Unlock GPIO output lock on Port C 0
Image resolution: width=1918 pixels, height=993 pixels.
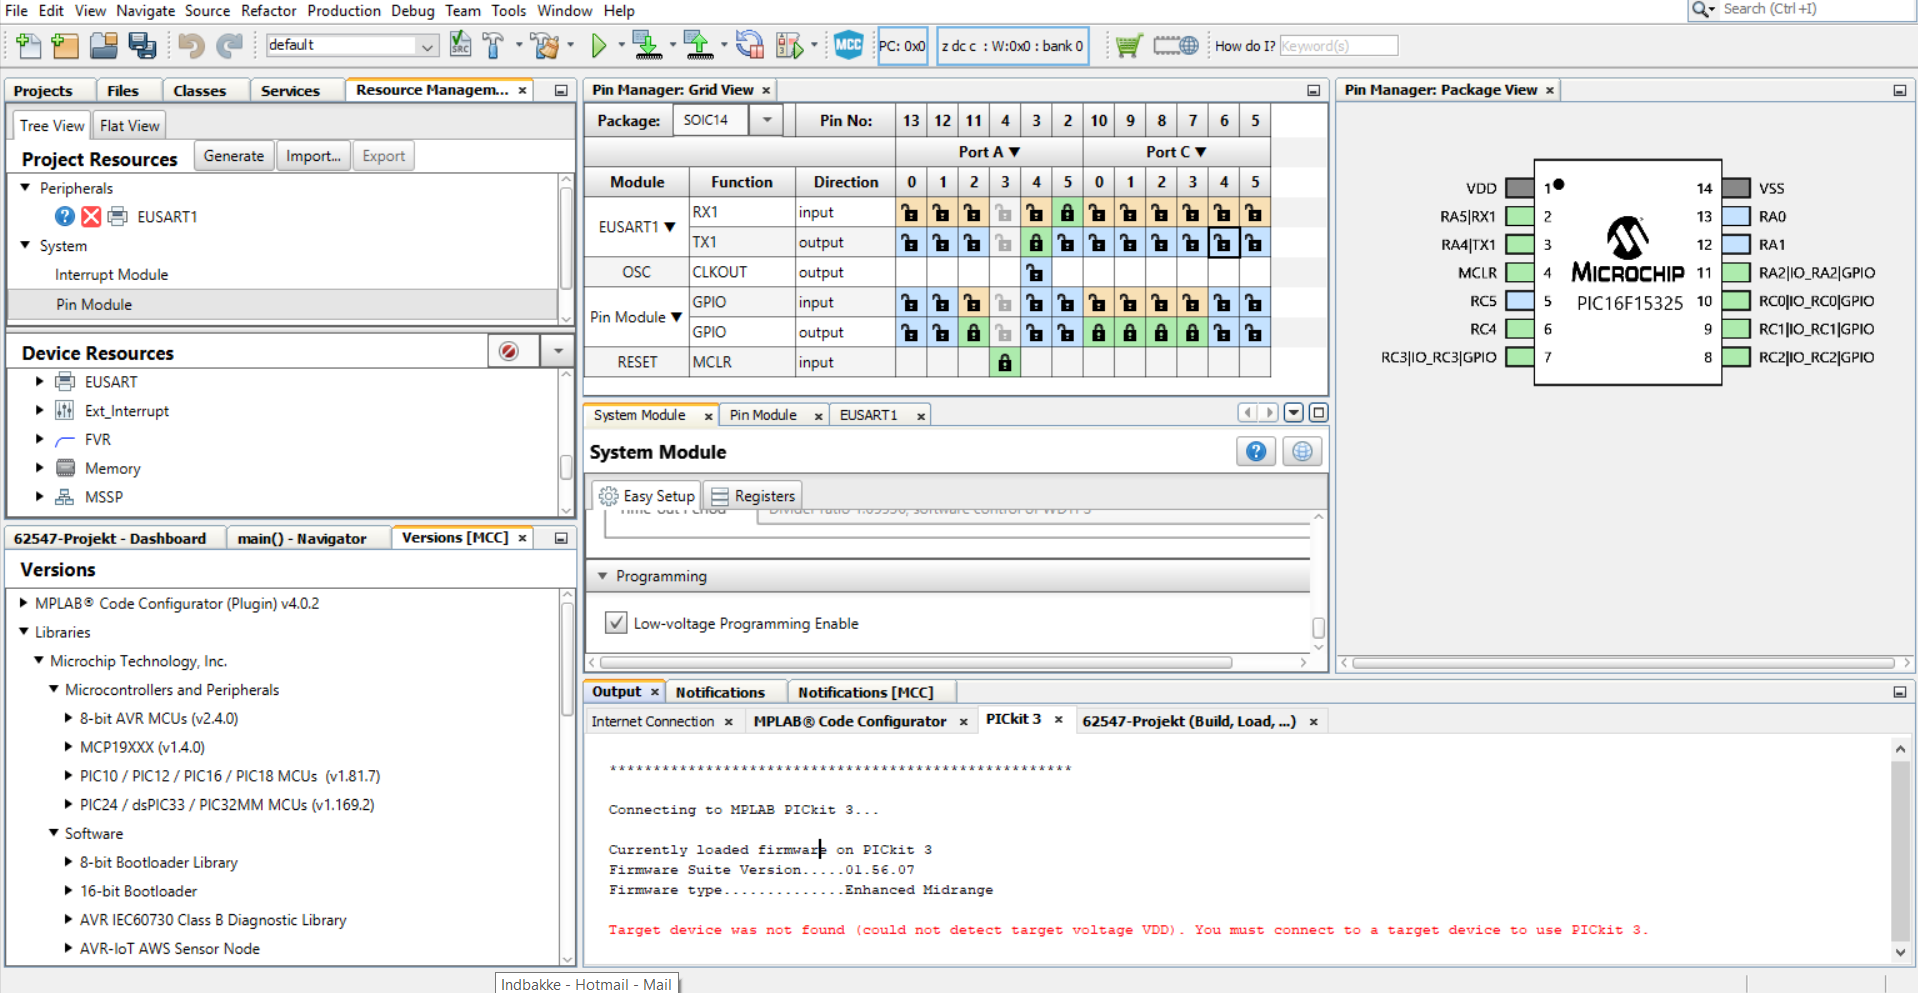click(x=1098, y=332)
